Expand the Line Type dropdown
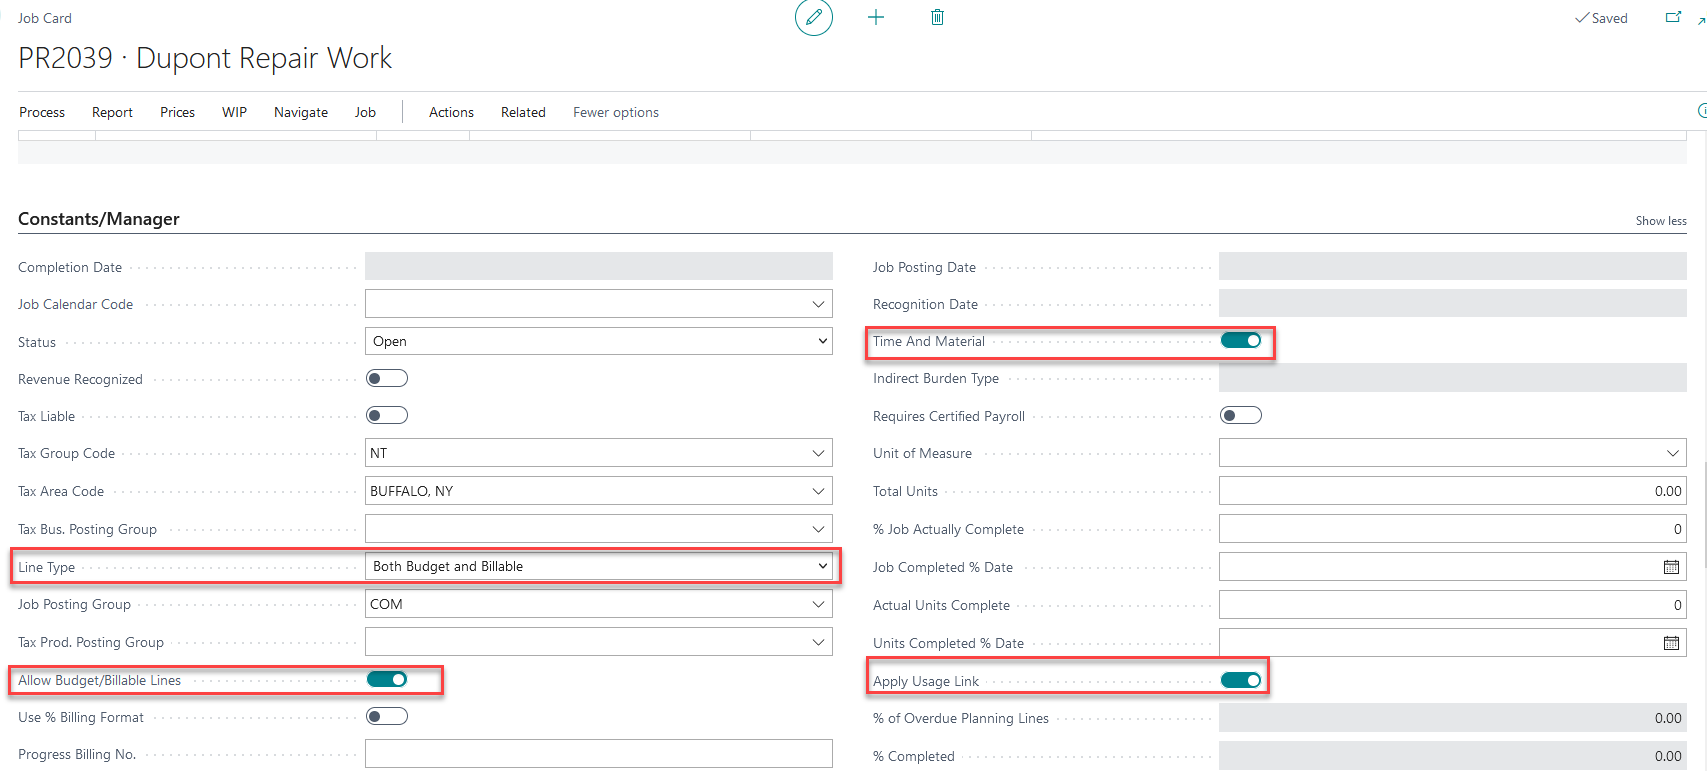Viewport: 1707px width, 771px height. point(598,566)
